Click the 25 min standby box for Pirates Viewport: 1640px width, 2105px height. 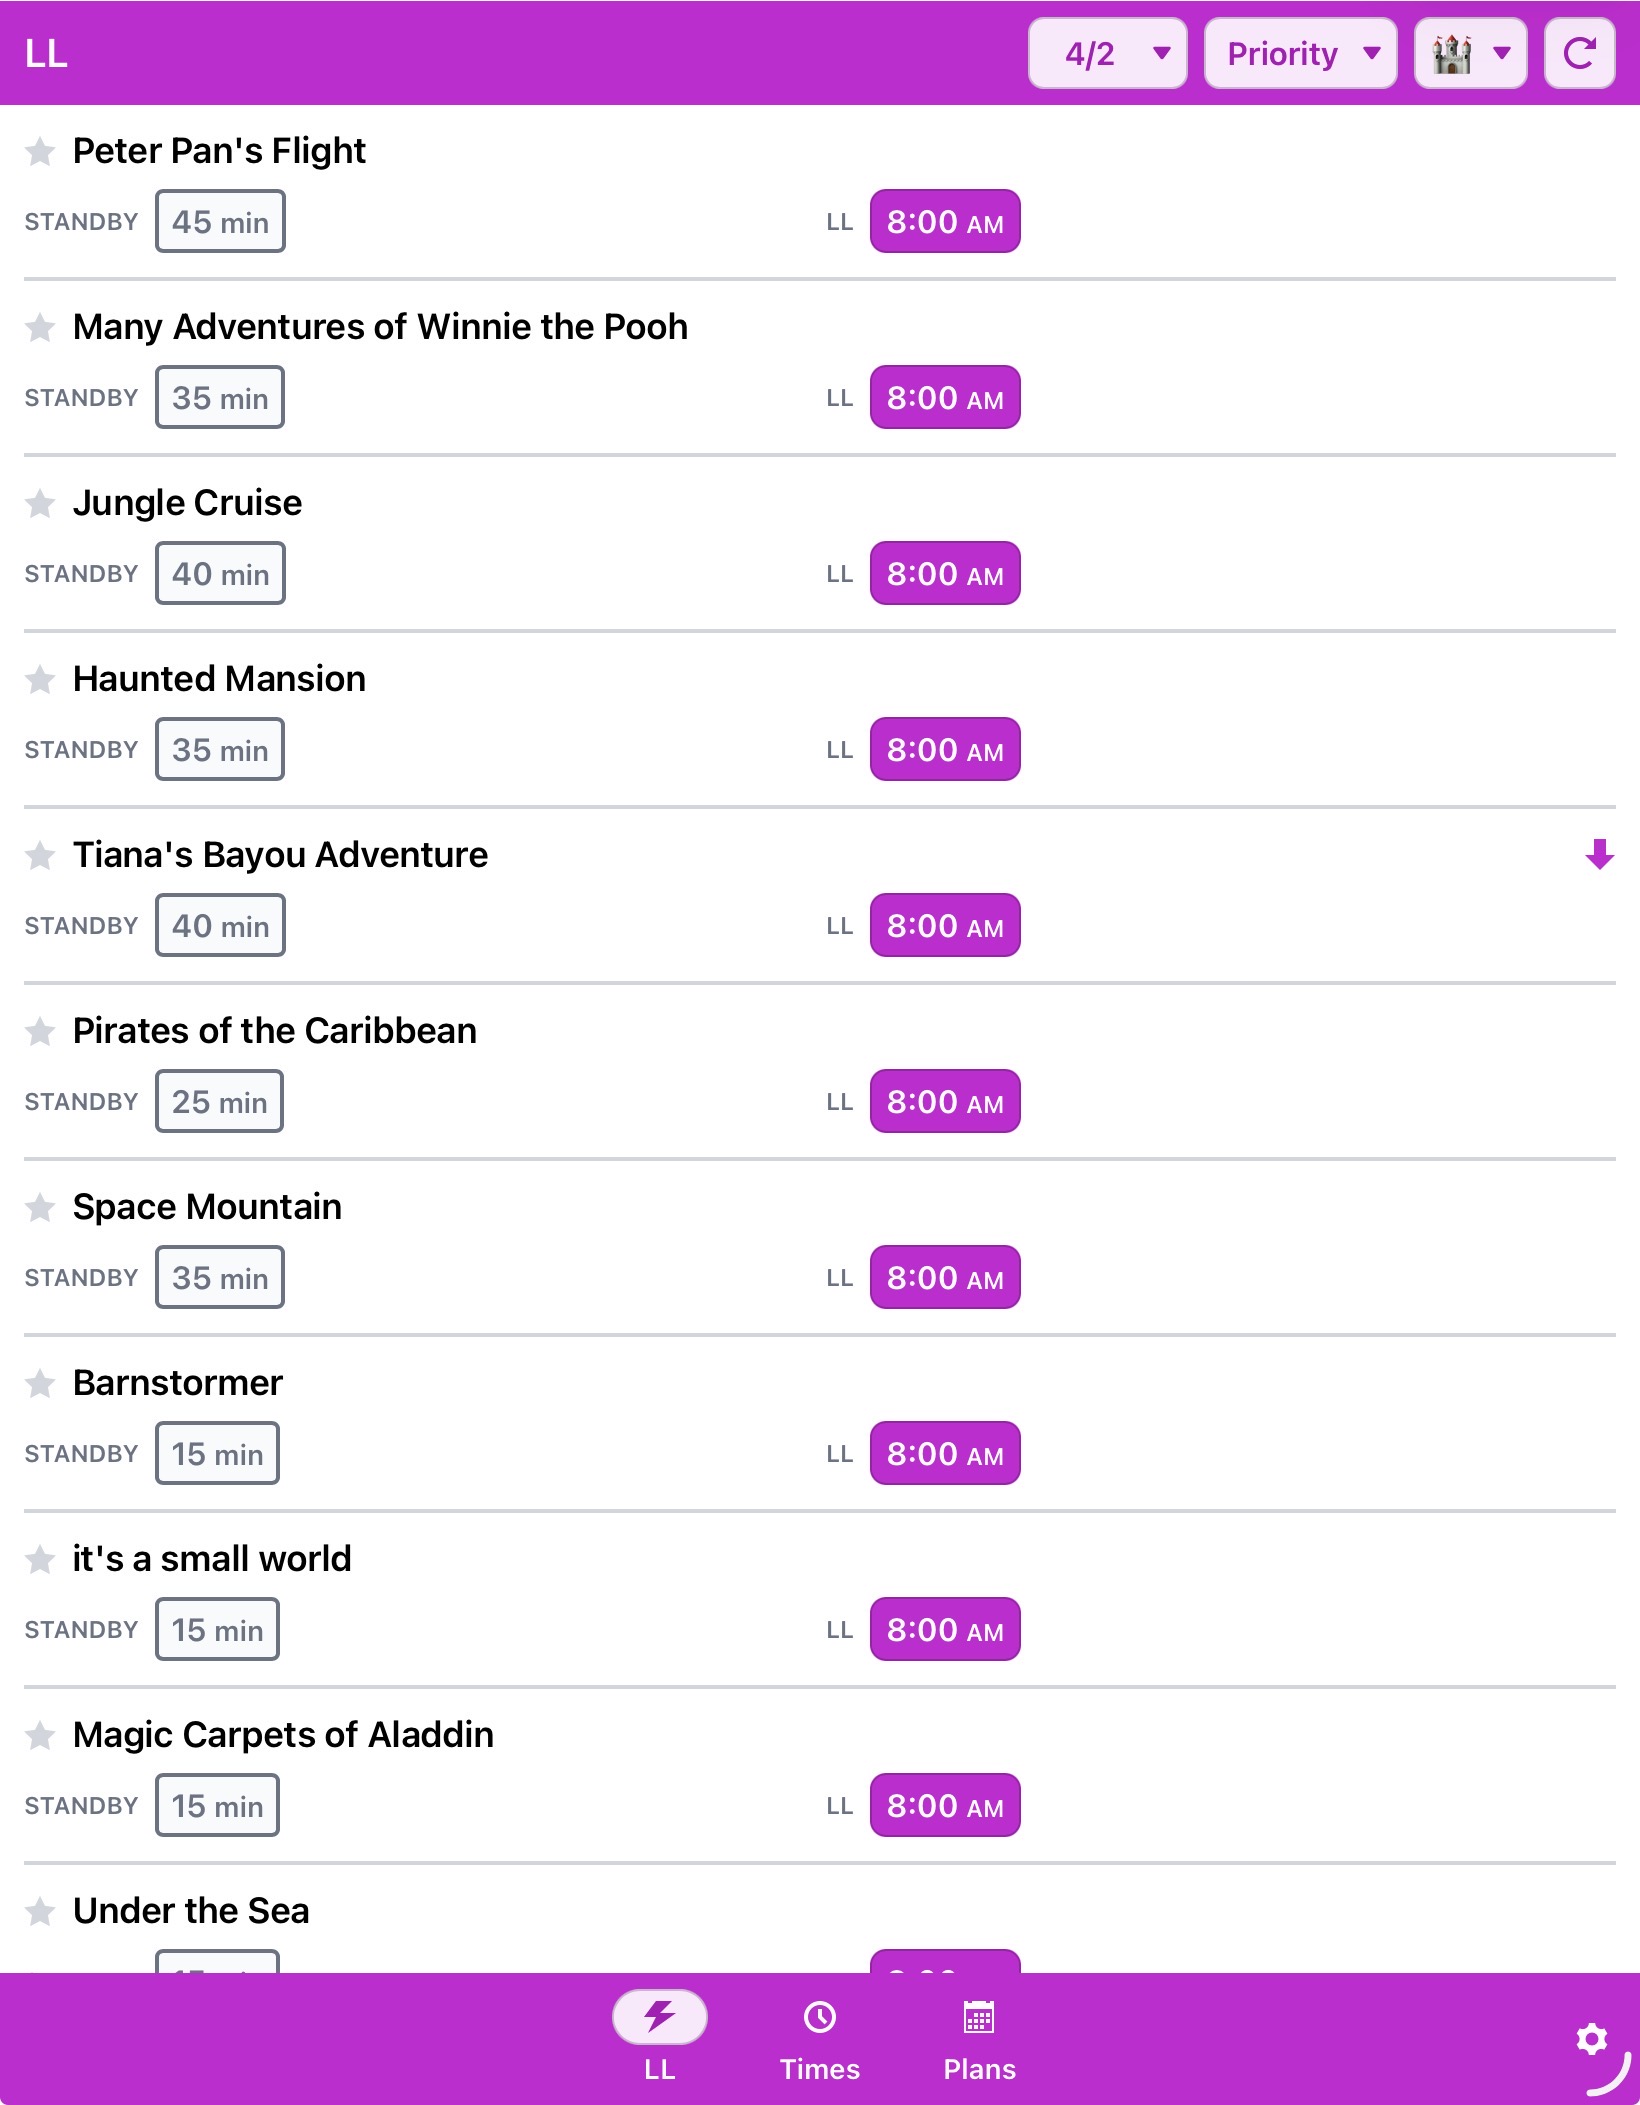(x=219, y=1101)
